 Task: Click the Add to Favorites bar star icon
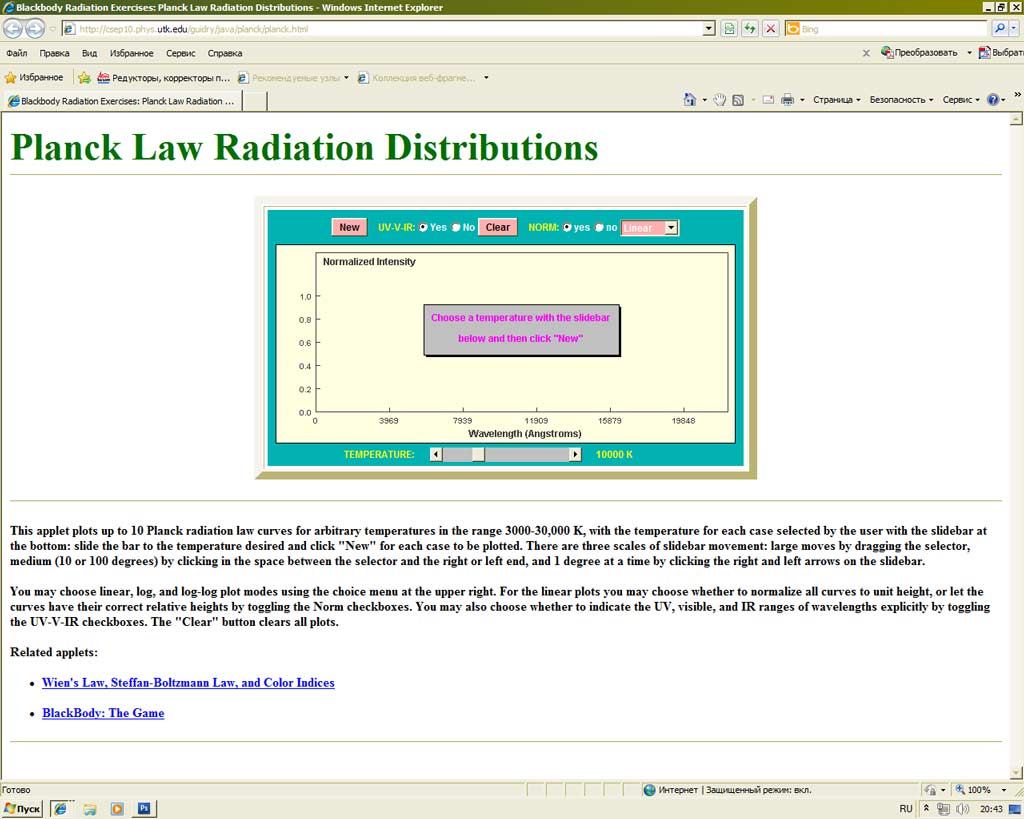pos(84,78)
